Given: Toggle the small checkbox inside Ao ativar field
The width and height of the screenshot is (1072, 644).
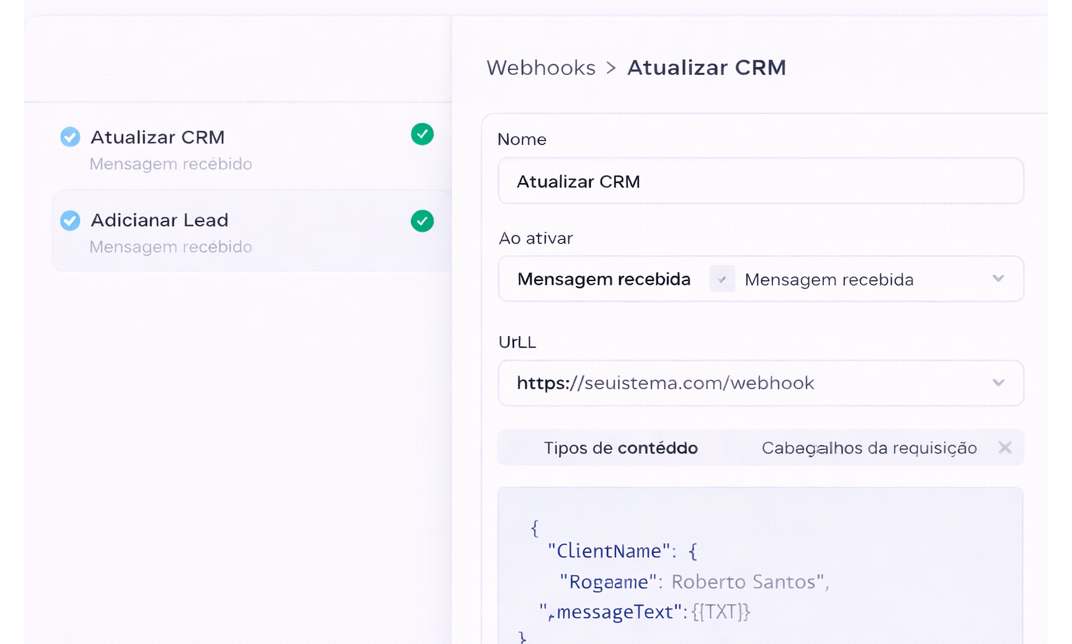Looking at the screenshot, I should point(722,280).
